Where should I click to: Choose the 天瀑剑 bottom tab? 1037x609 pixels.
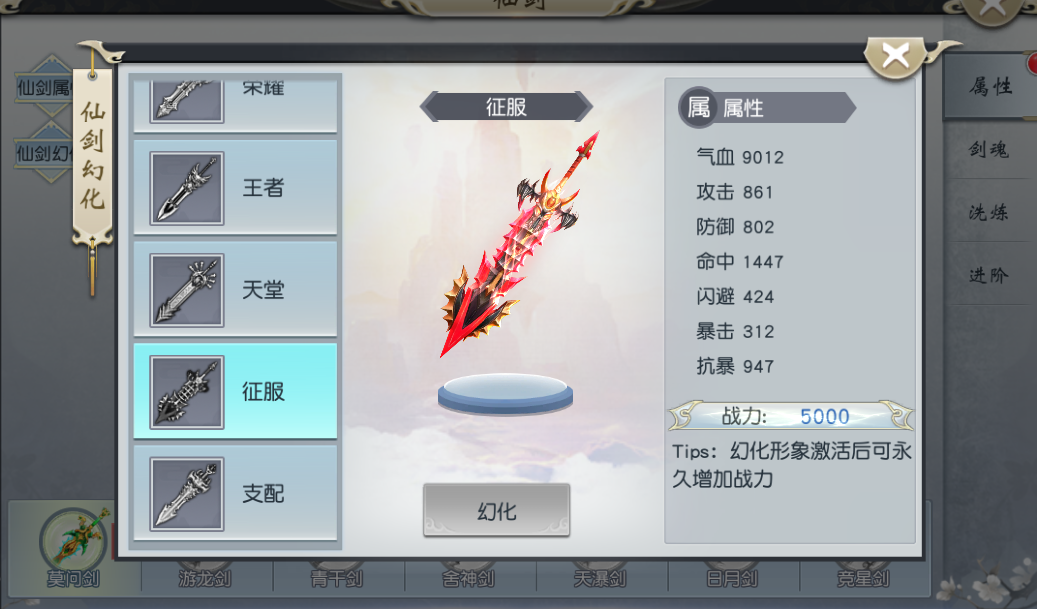tap(601, 577)
